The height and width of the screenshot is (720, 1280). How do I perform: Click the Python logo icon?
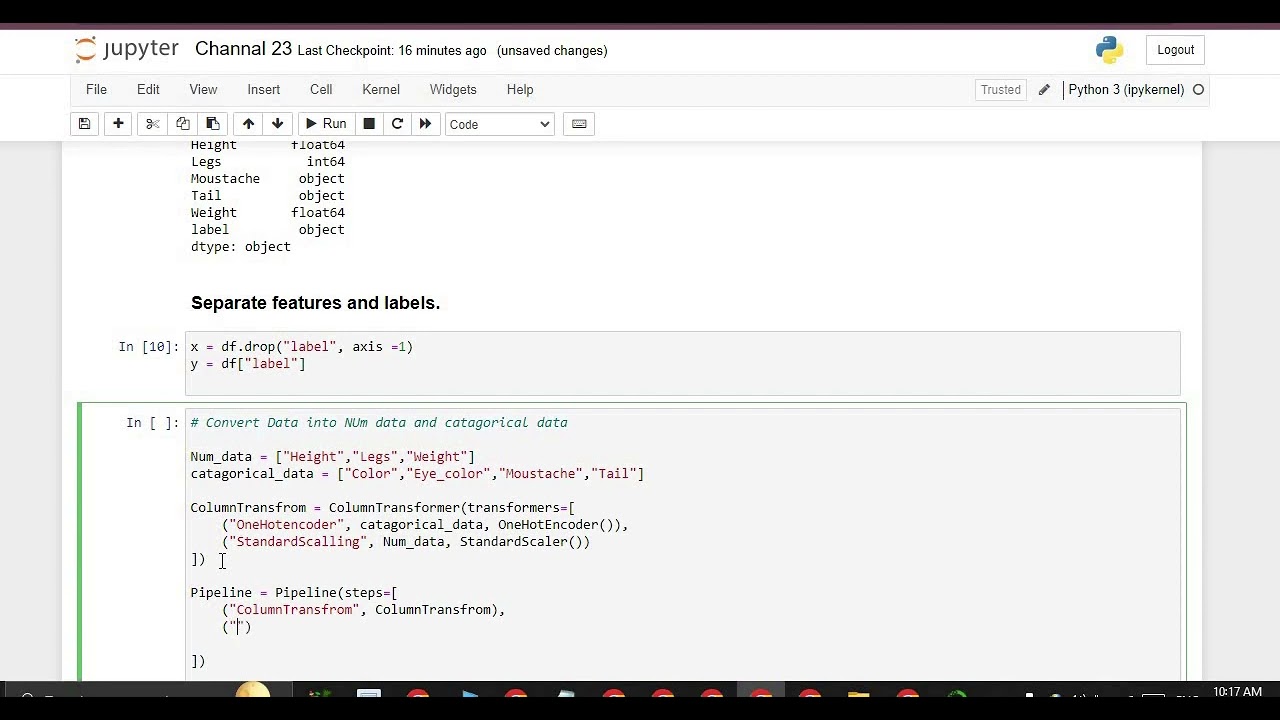pyautogui.click(x=1109, y=50)
